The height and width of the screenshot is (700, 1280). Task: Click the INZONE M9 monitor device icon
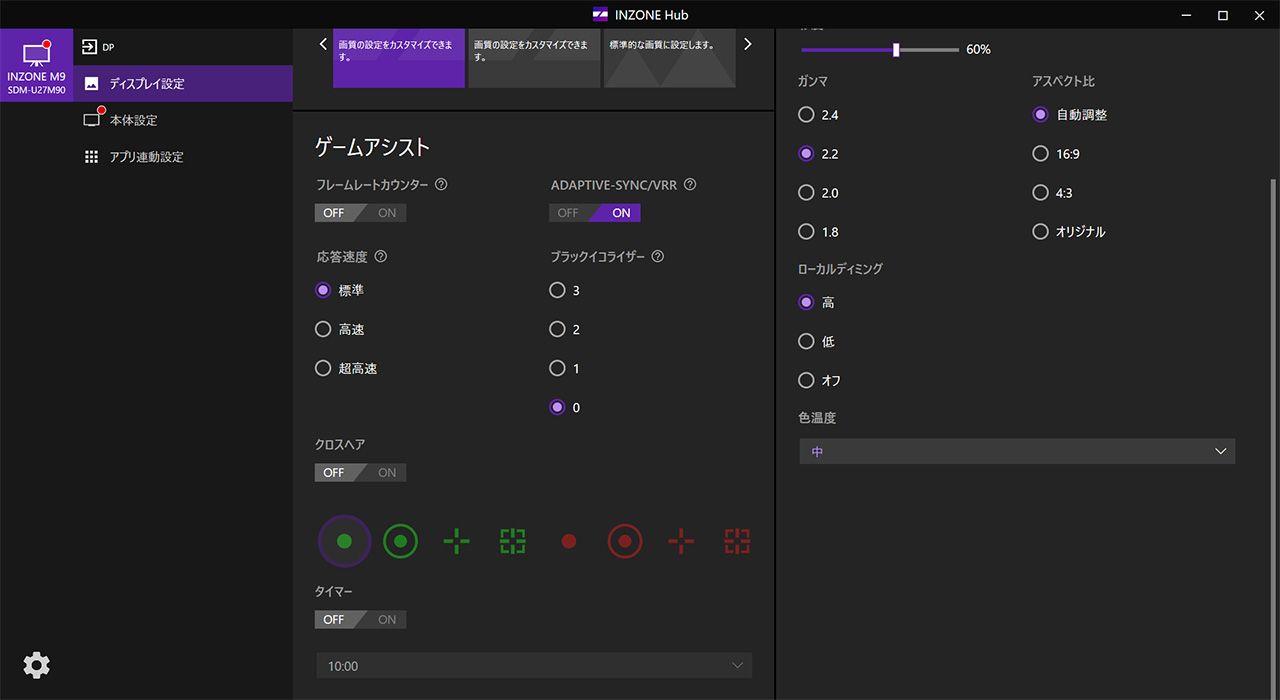pyautogui.click(x=36, y=64)
